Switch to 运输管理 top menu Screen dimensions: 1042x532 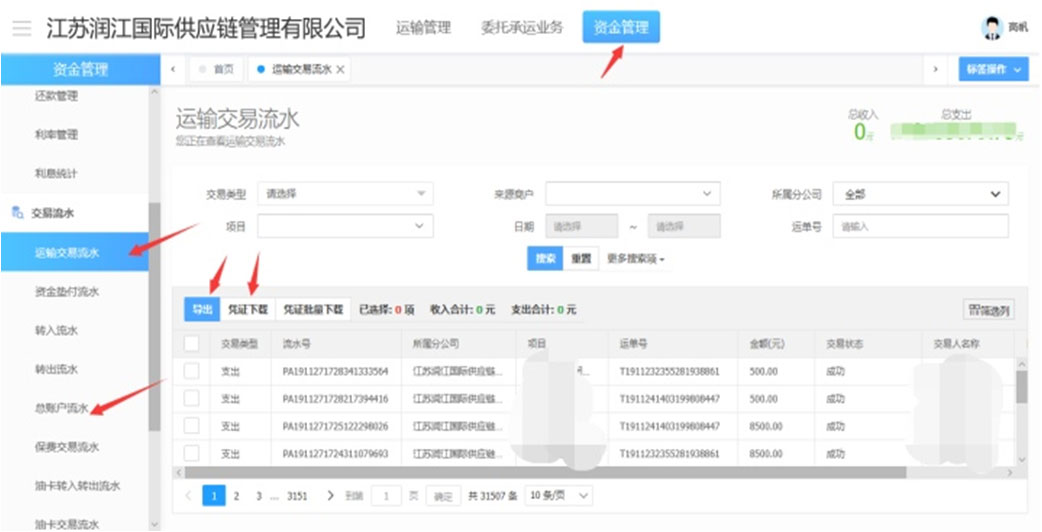(x=423, y=28)
